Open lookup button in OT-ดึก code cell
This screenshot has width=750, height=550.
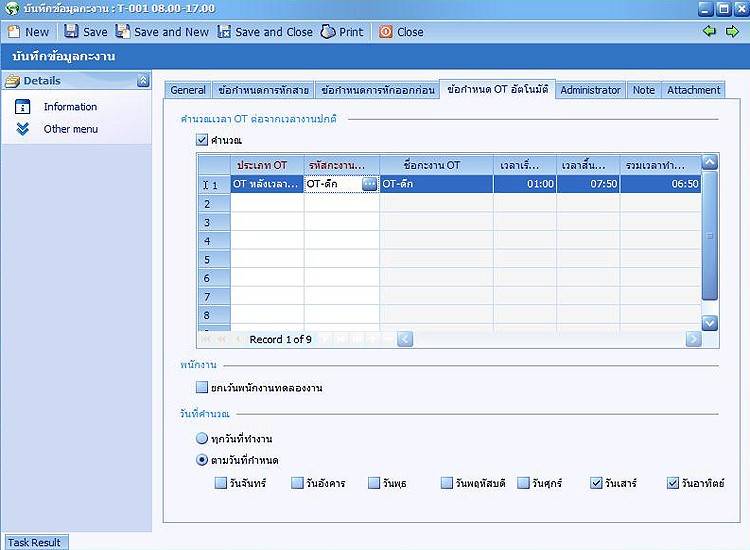[x=370, y=184]
